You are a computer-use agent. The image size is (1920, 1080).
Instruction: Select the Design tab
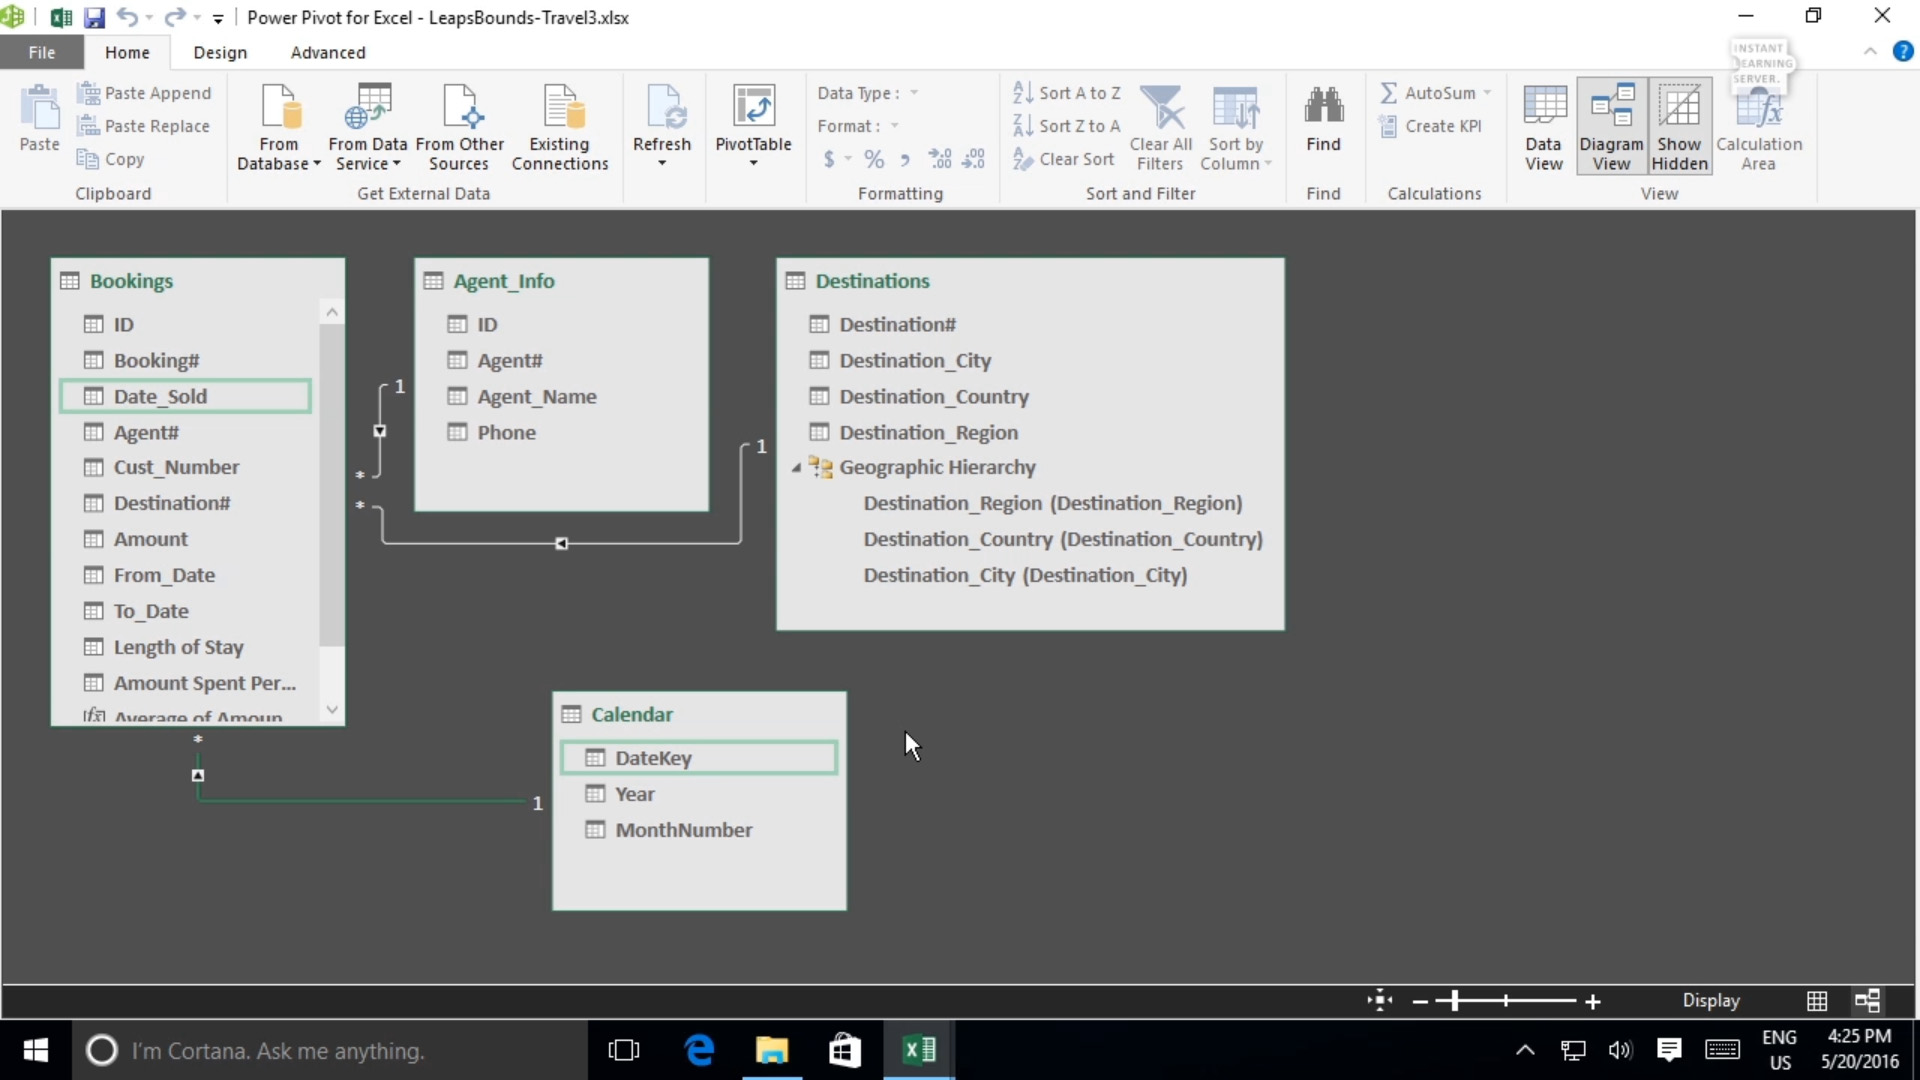coord(219,51)
